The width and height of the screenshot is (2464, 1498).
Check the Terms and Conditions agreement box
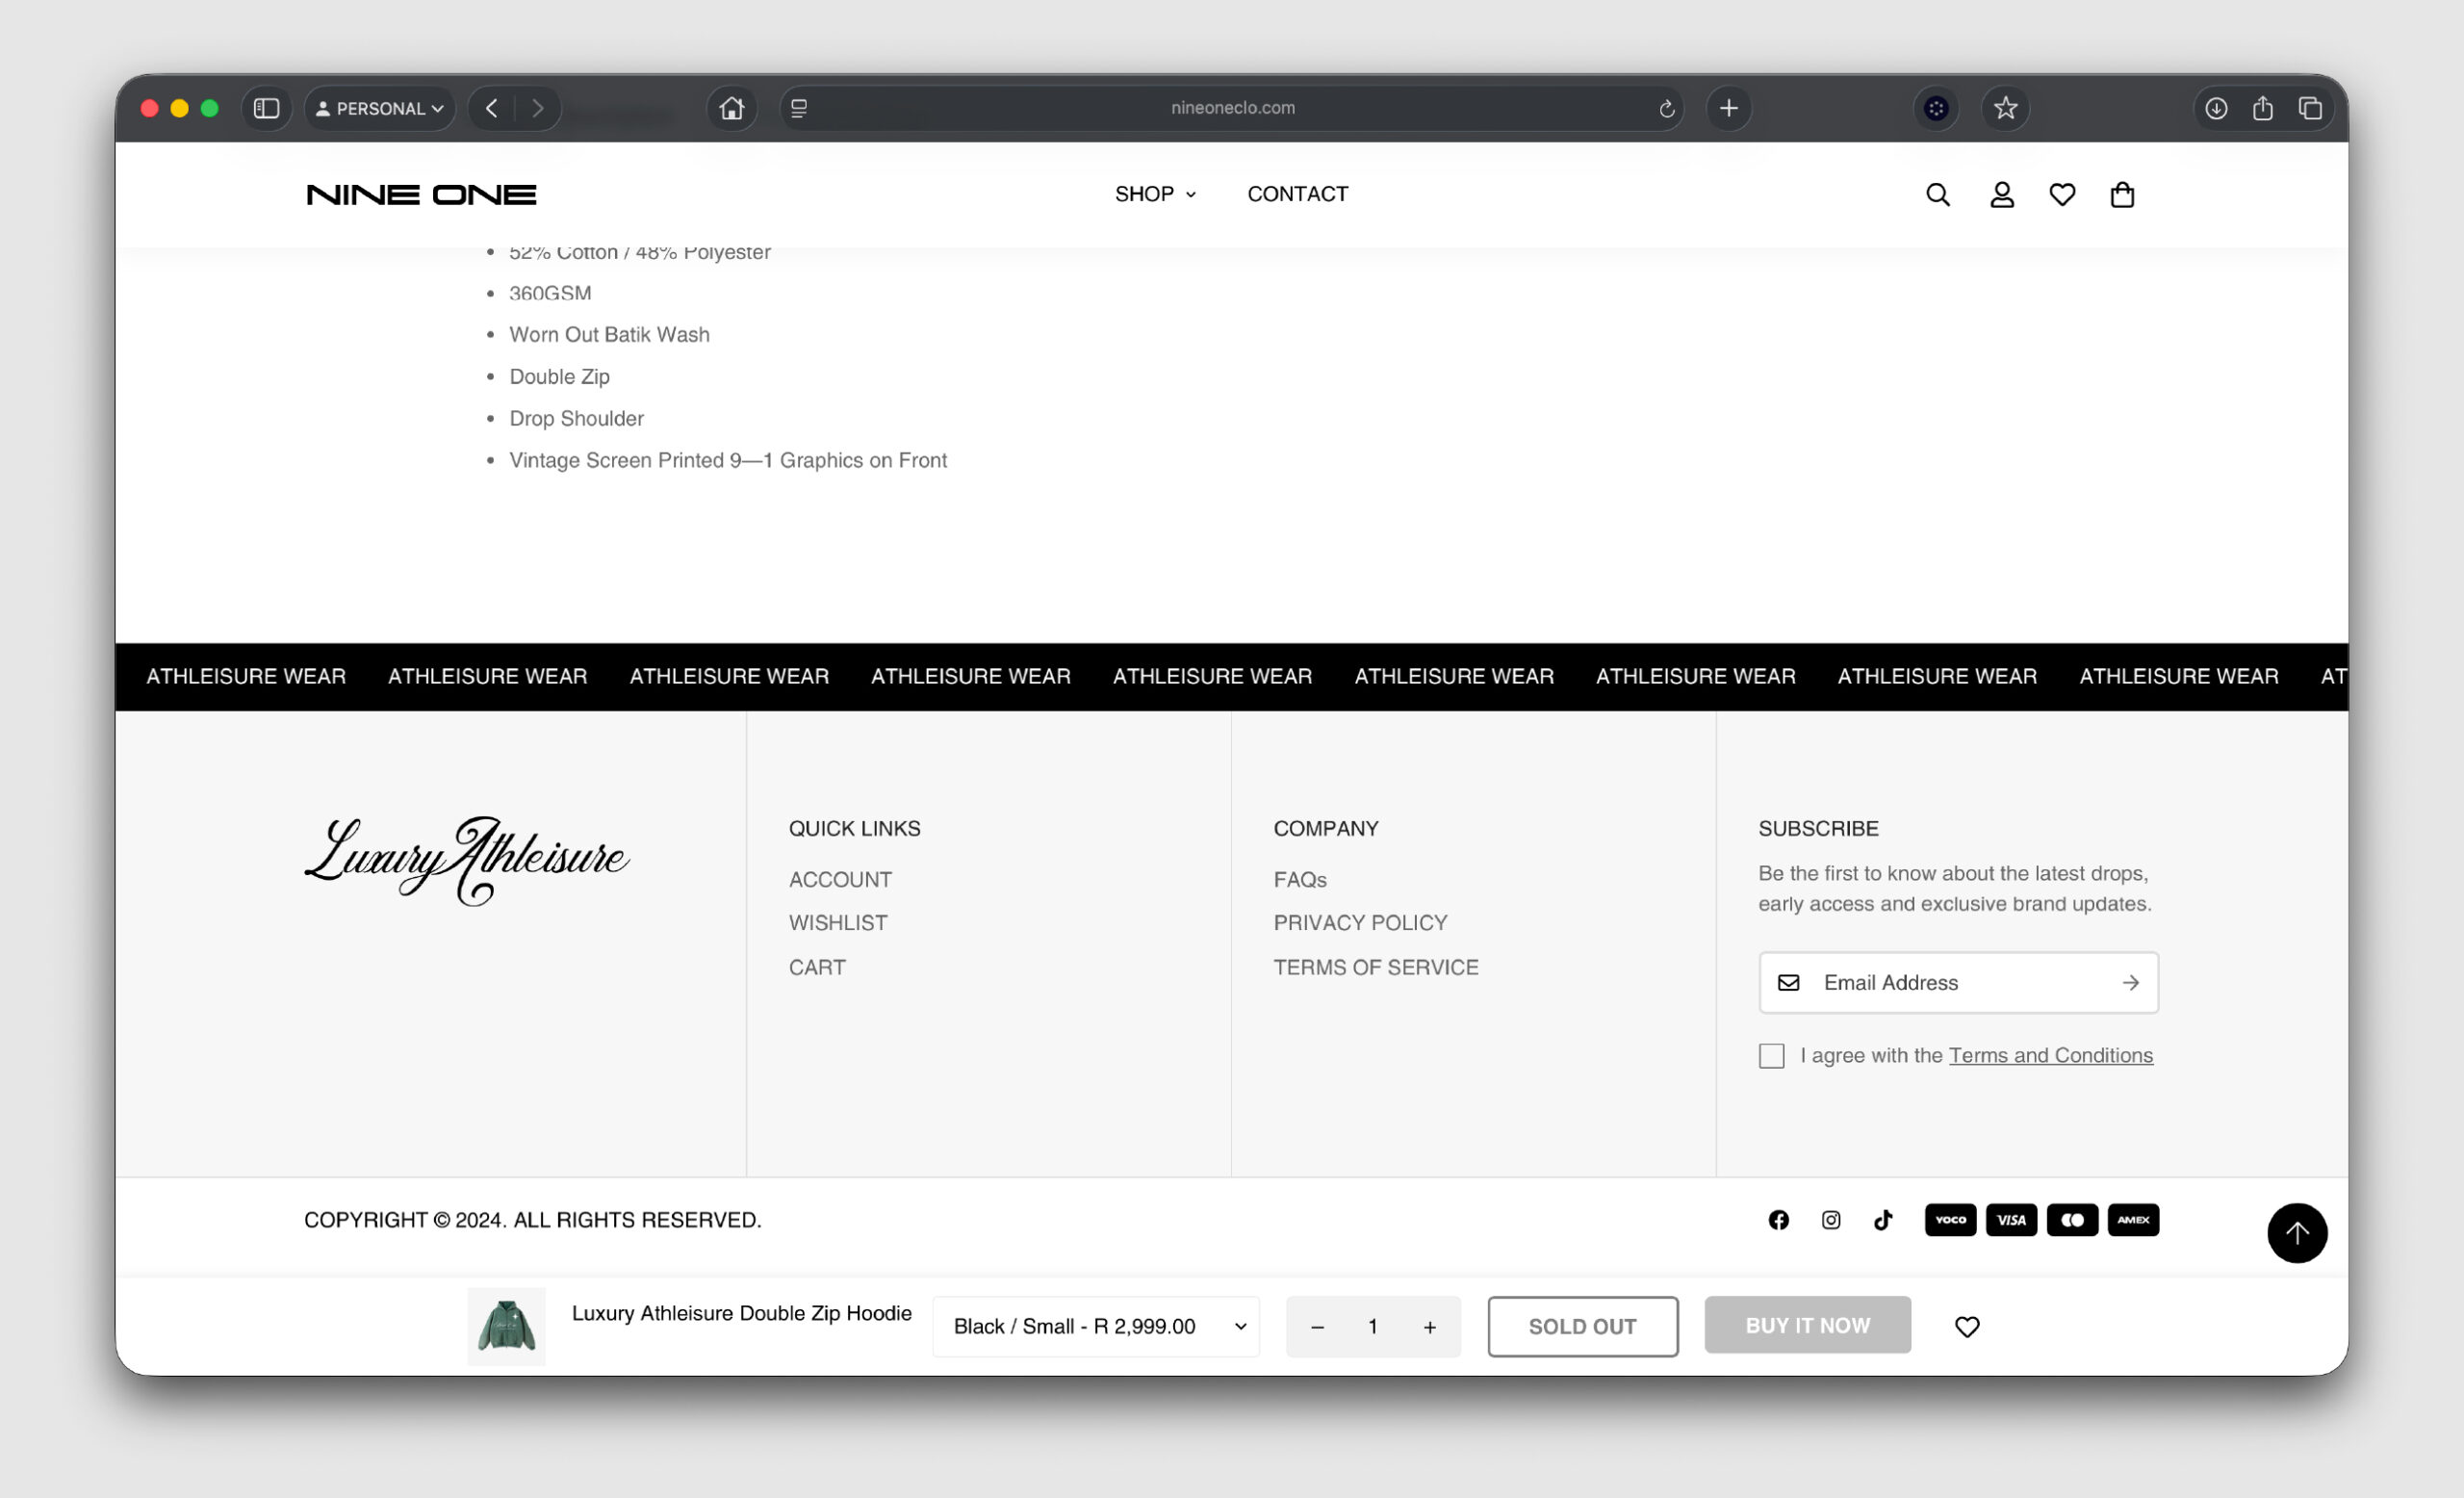tap(1771, 1056)
